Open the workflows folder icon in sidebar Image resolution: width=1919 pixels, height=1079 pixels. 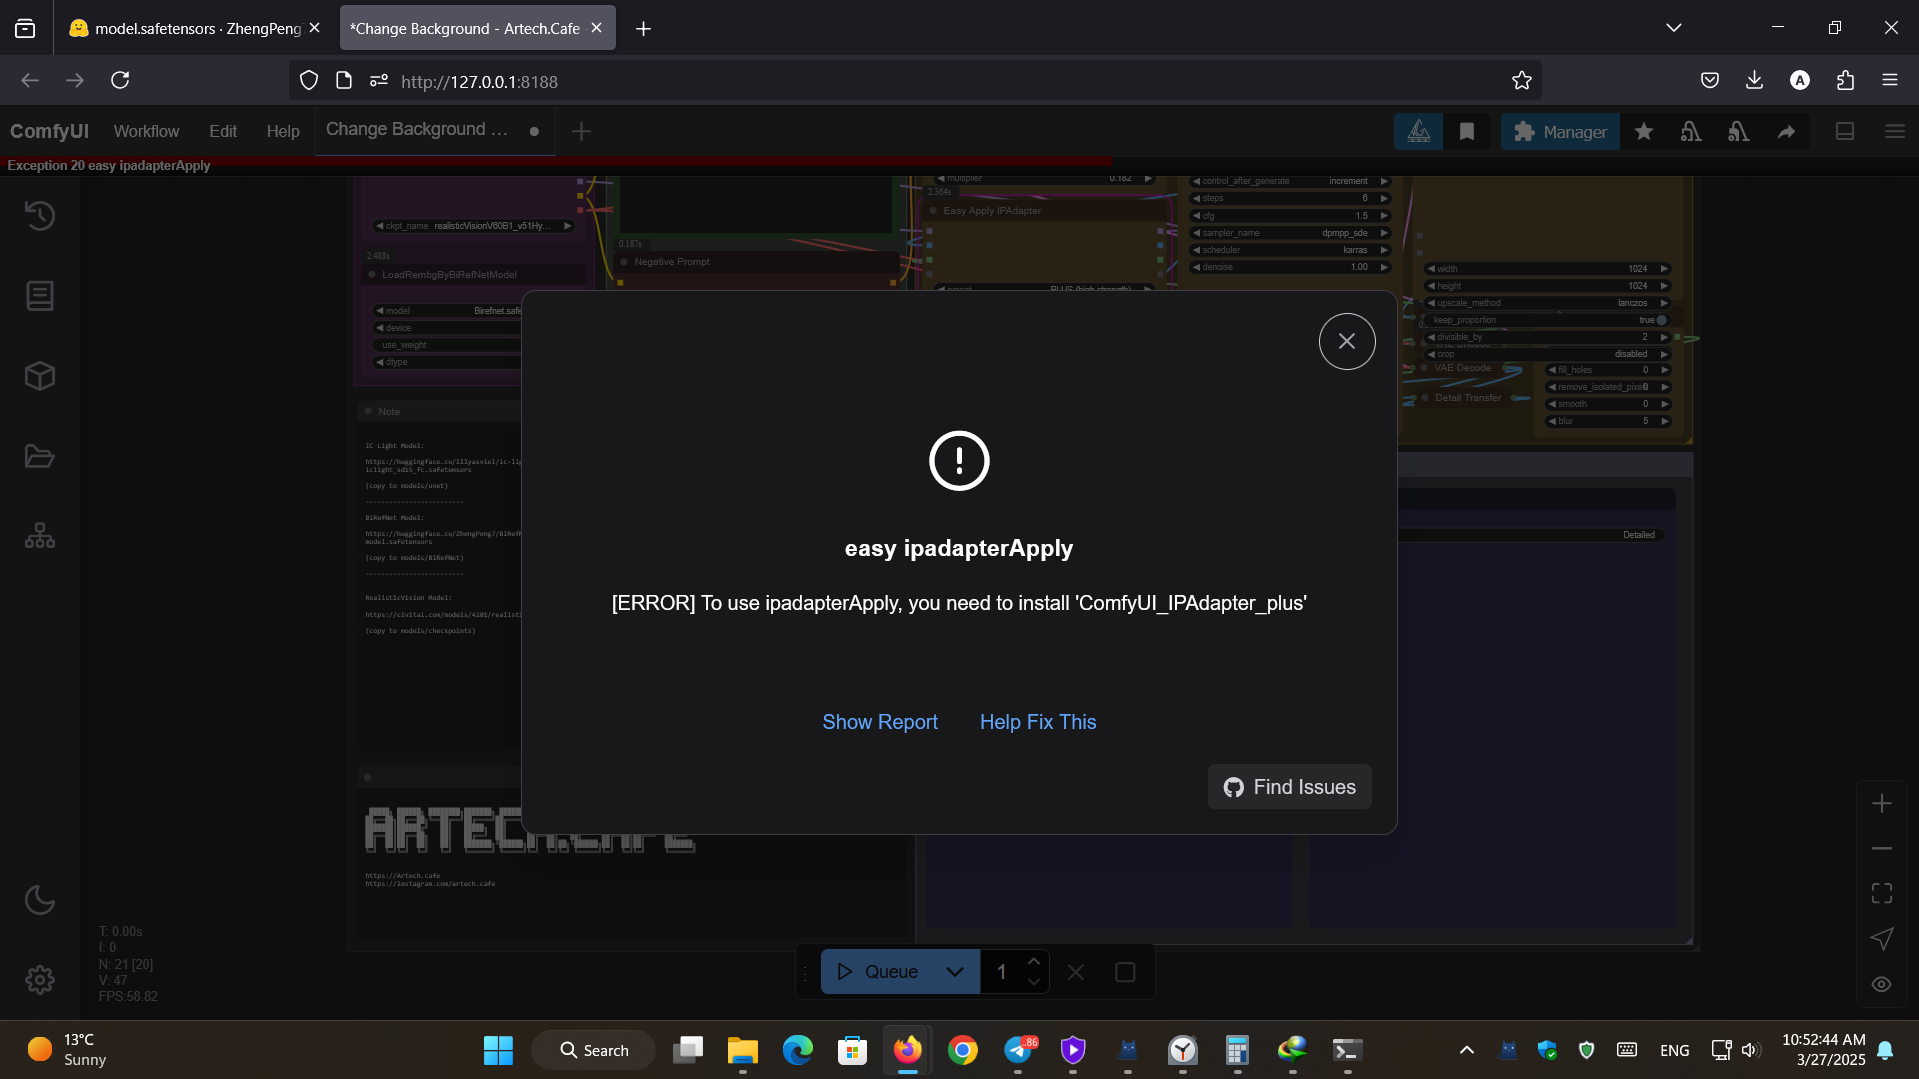pyautogui.click(x=40, y=456)
